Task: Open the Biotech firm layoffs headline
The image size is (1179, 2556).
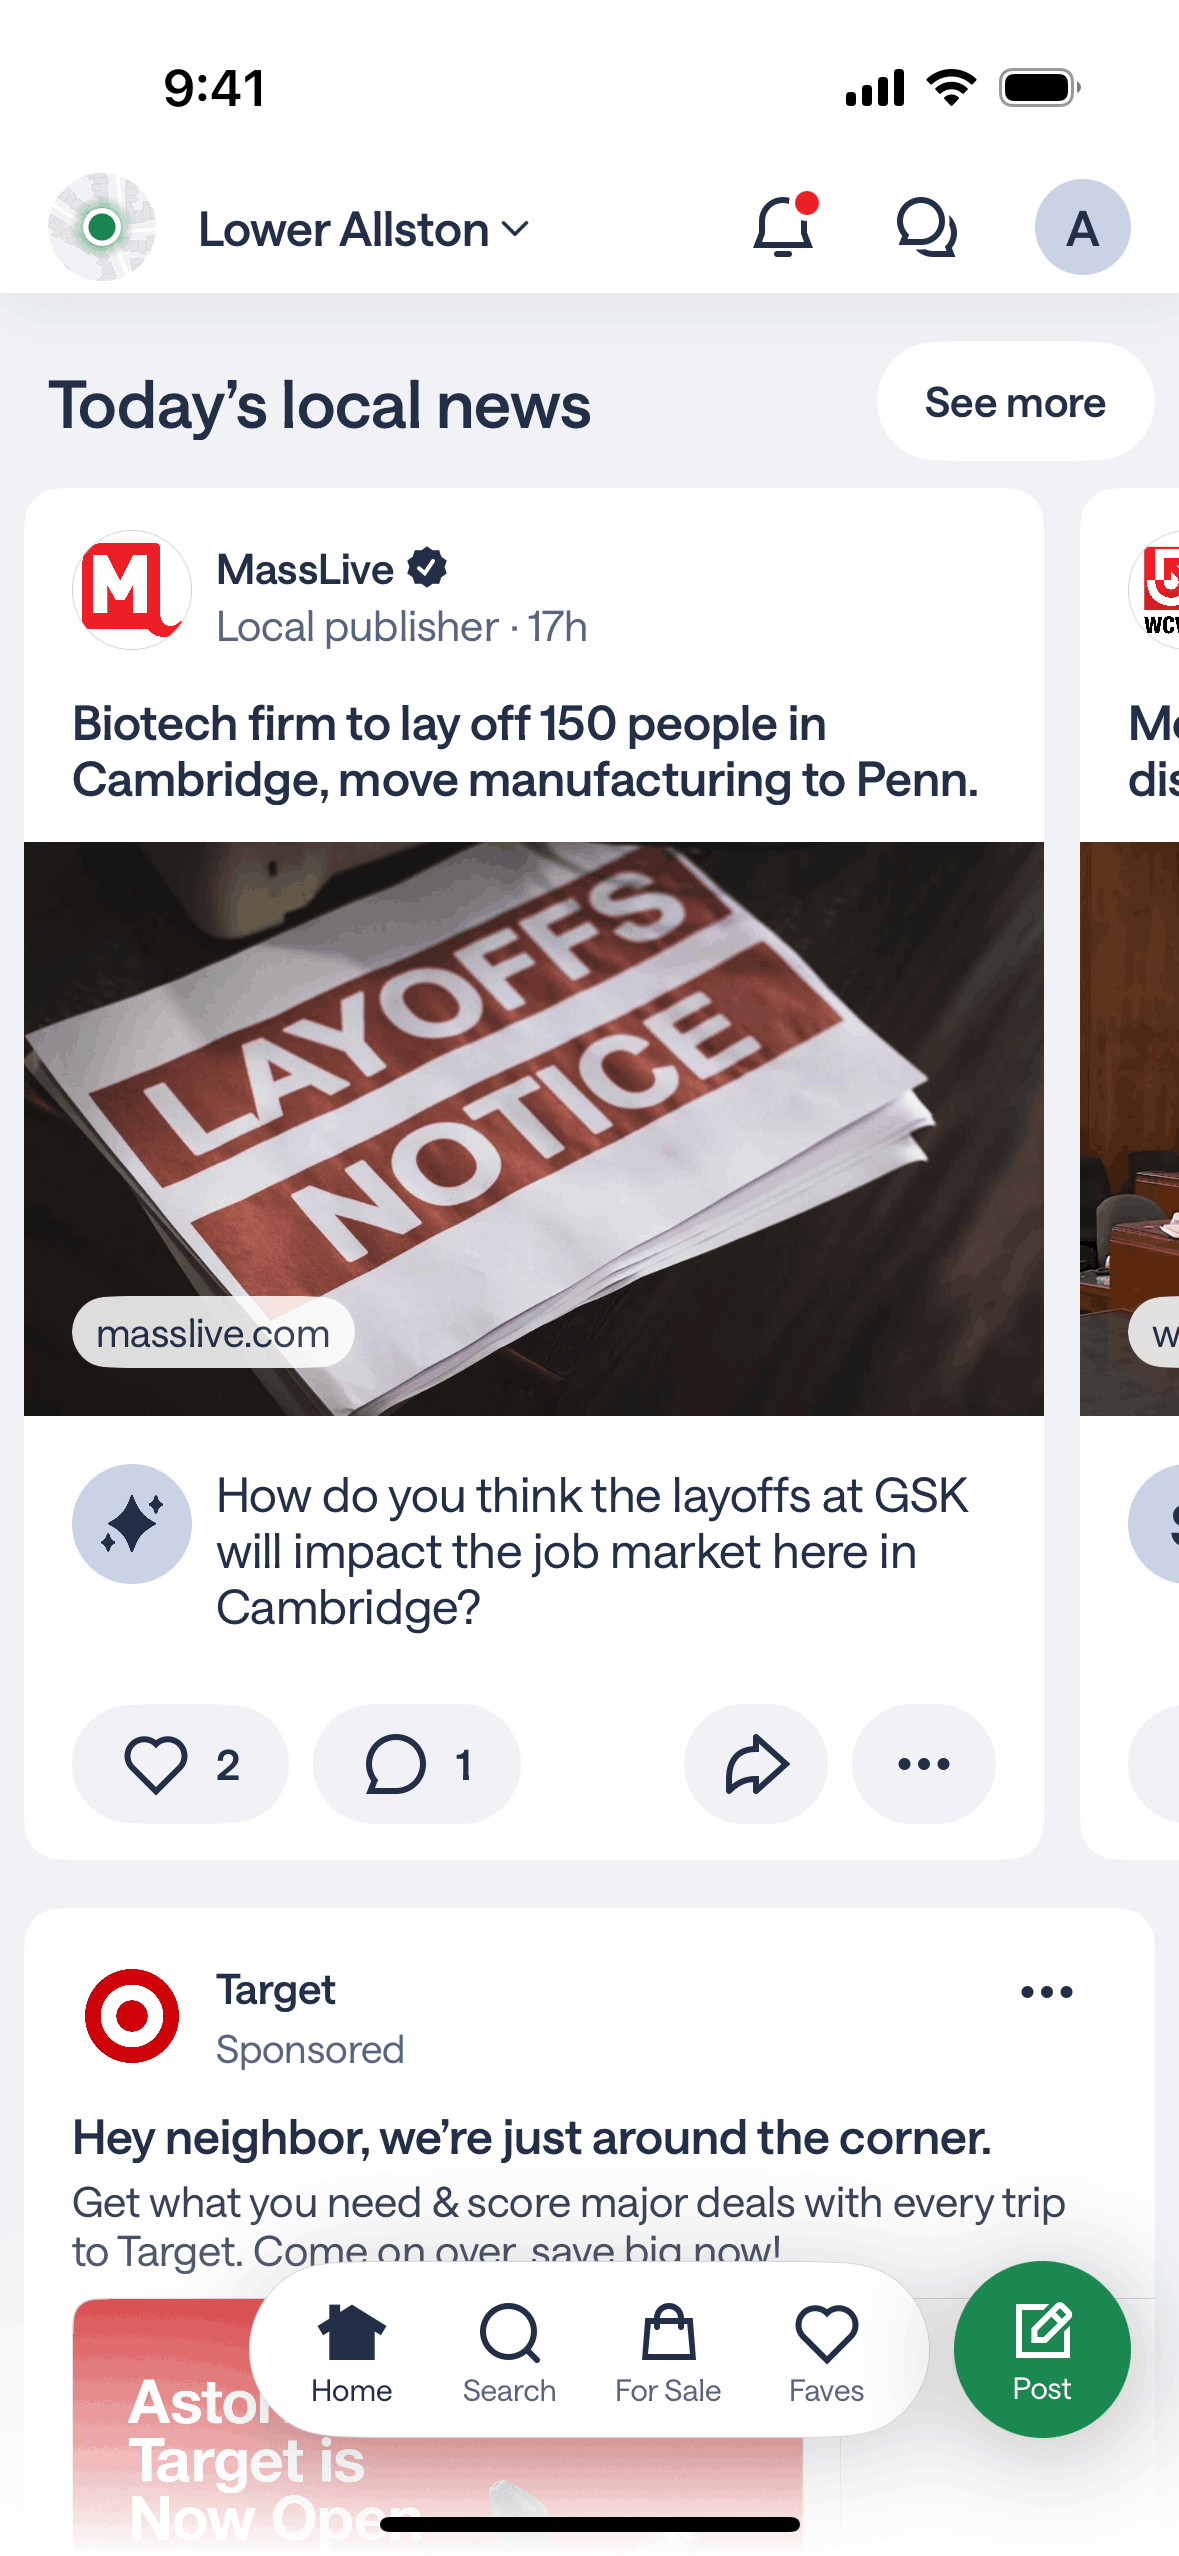Action: pyautogui.click(x=525, y=752)
